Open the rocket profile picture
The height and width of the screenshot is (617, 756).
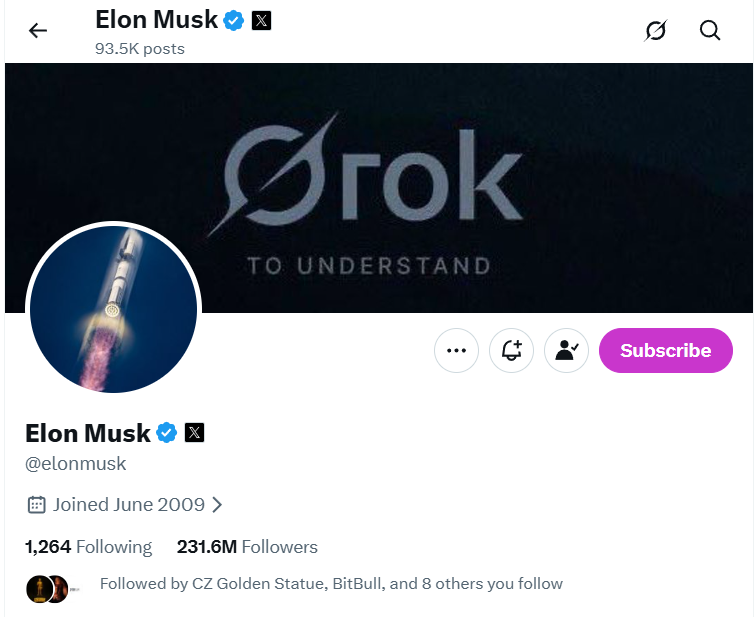click(113, 309)
